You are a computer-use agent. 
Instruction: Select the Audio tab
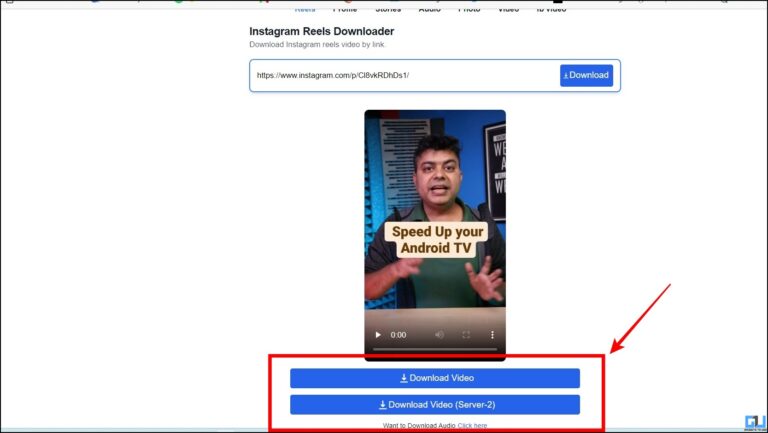tap(429, 9)
